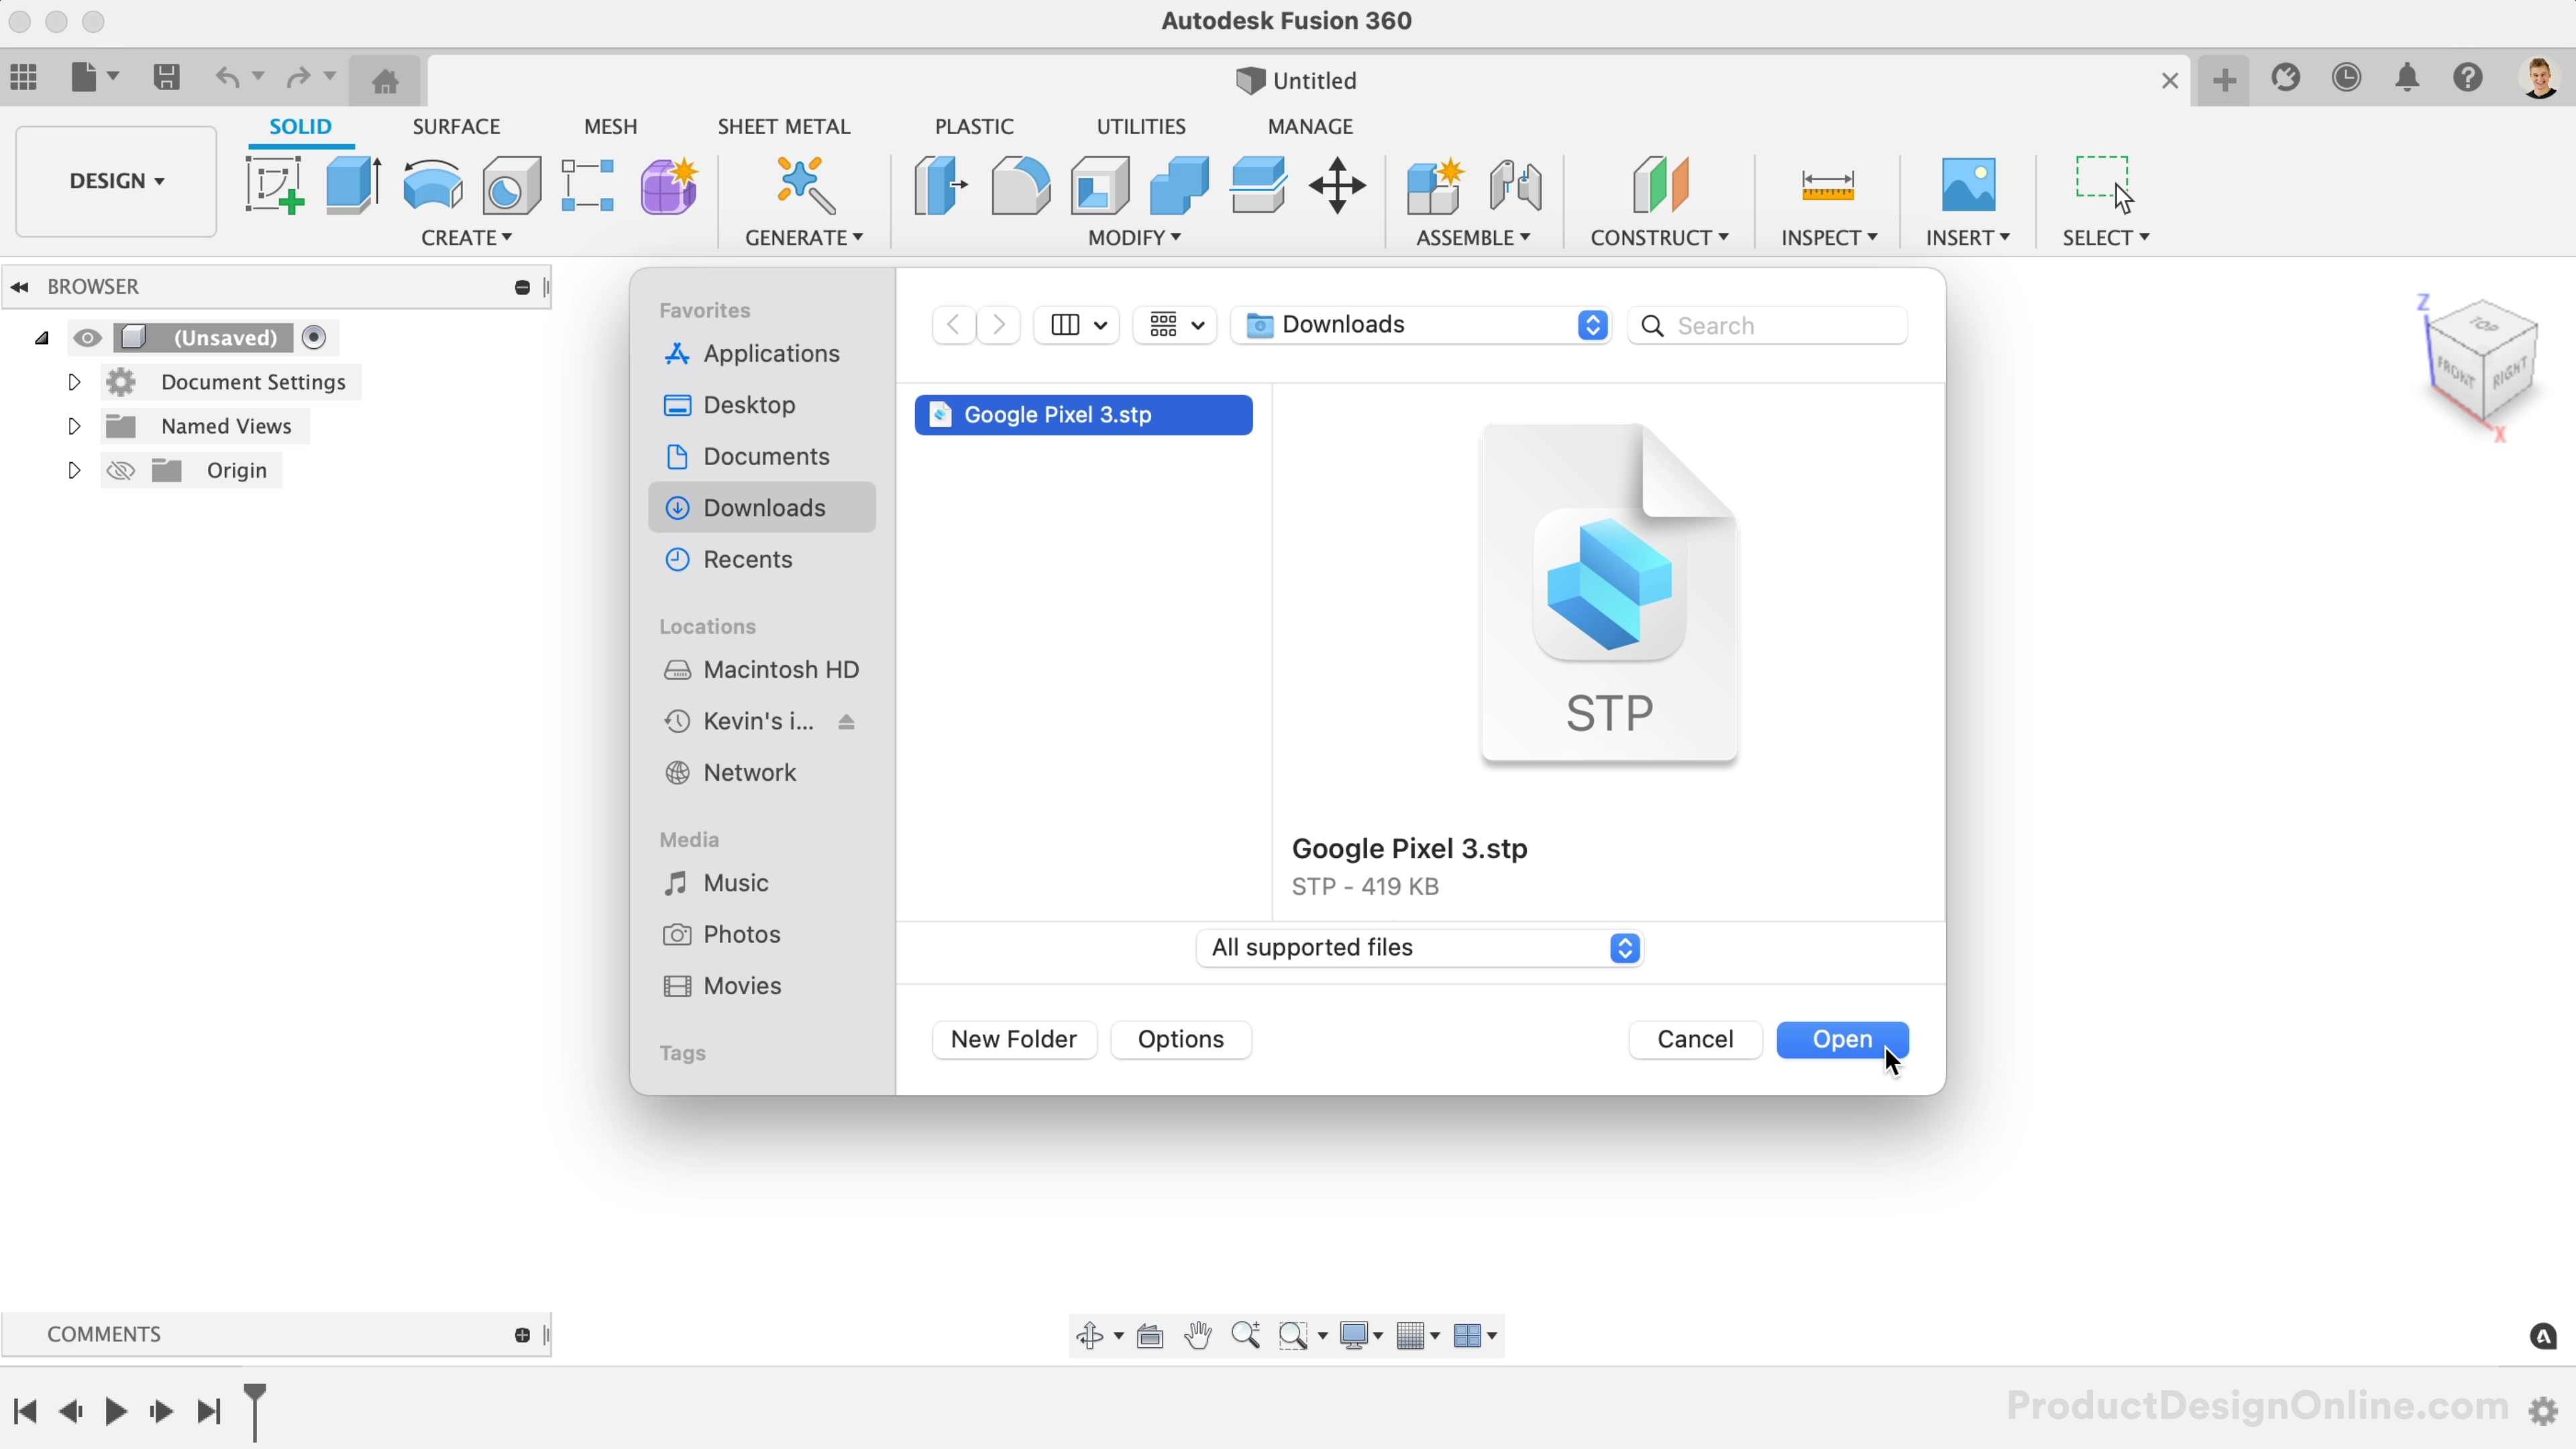Switch to the SHEET METAL tab
The image size is (2576, 1449).
[x=783, y=127]
